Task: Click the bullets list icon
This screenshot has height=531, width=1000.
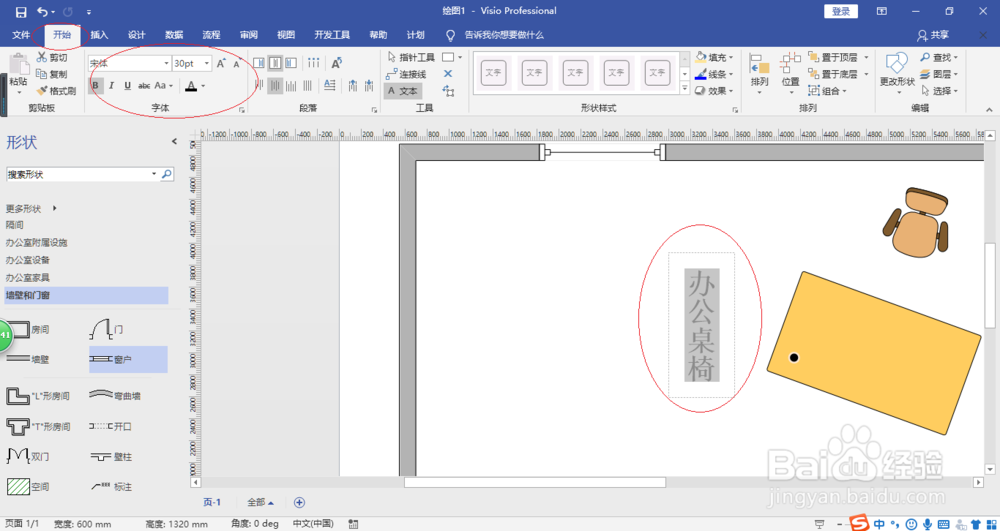Action: [x=313, y=62]
